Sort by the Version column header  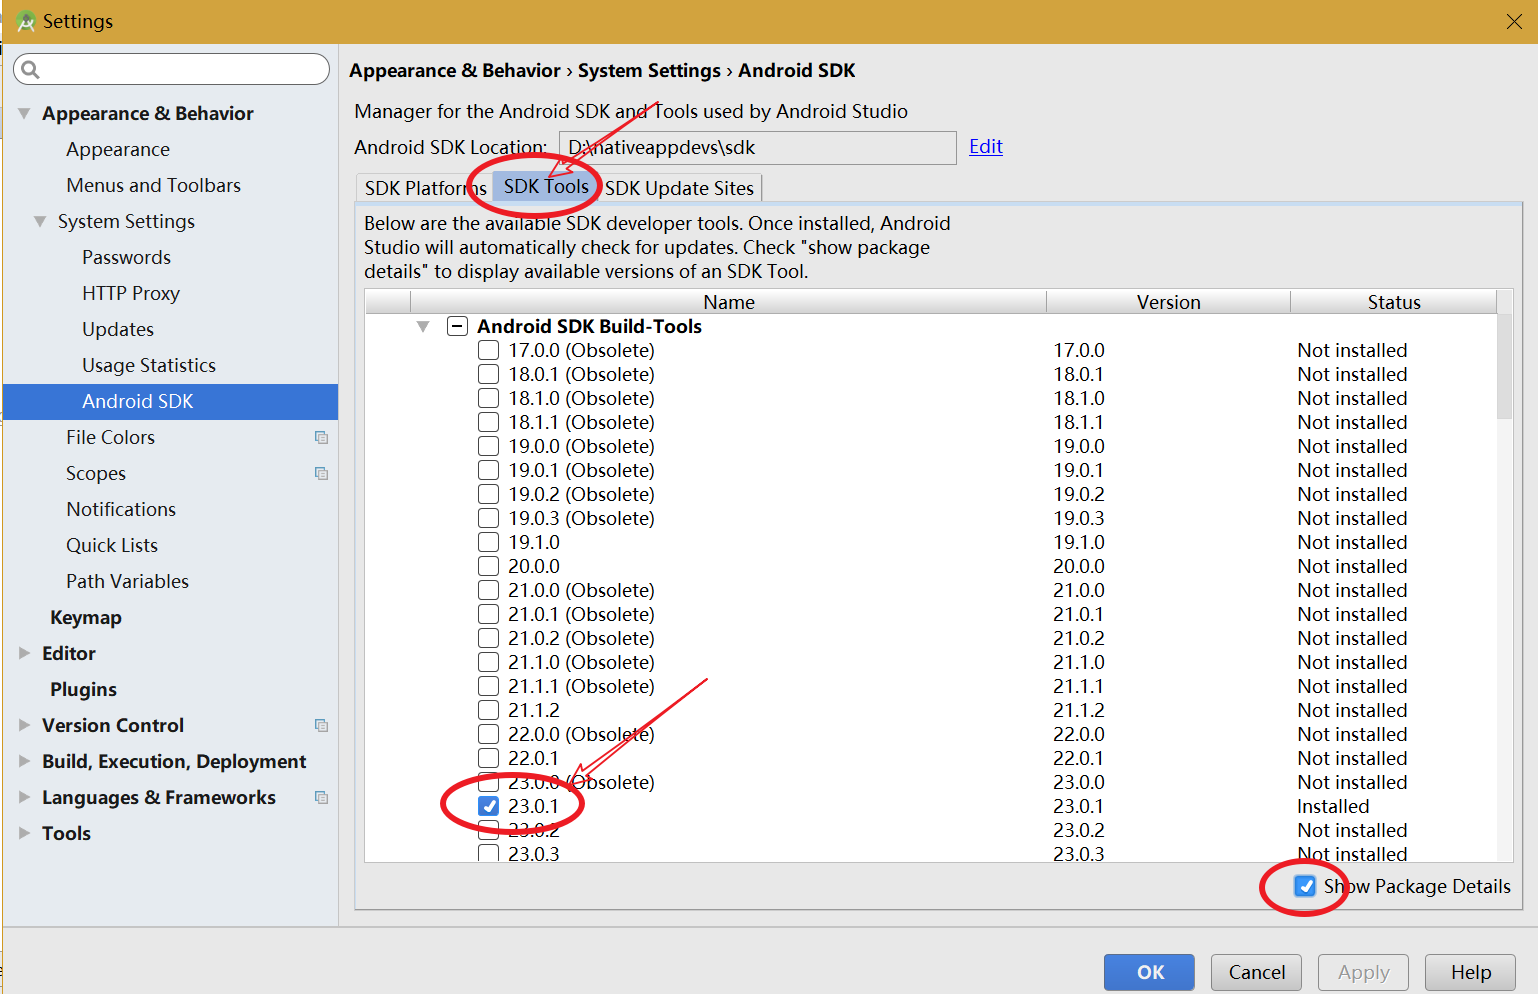tap(1168, 302)
